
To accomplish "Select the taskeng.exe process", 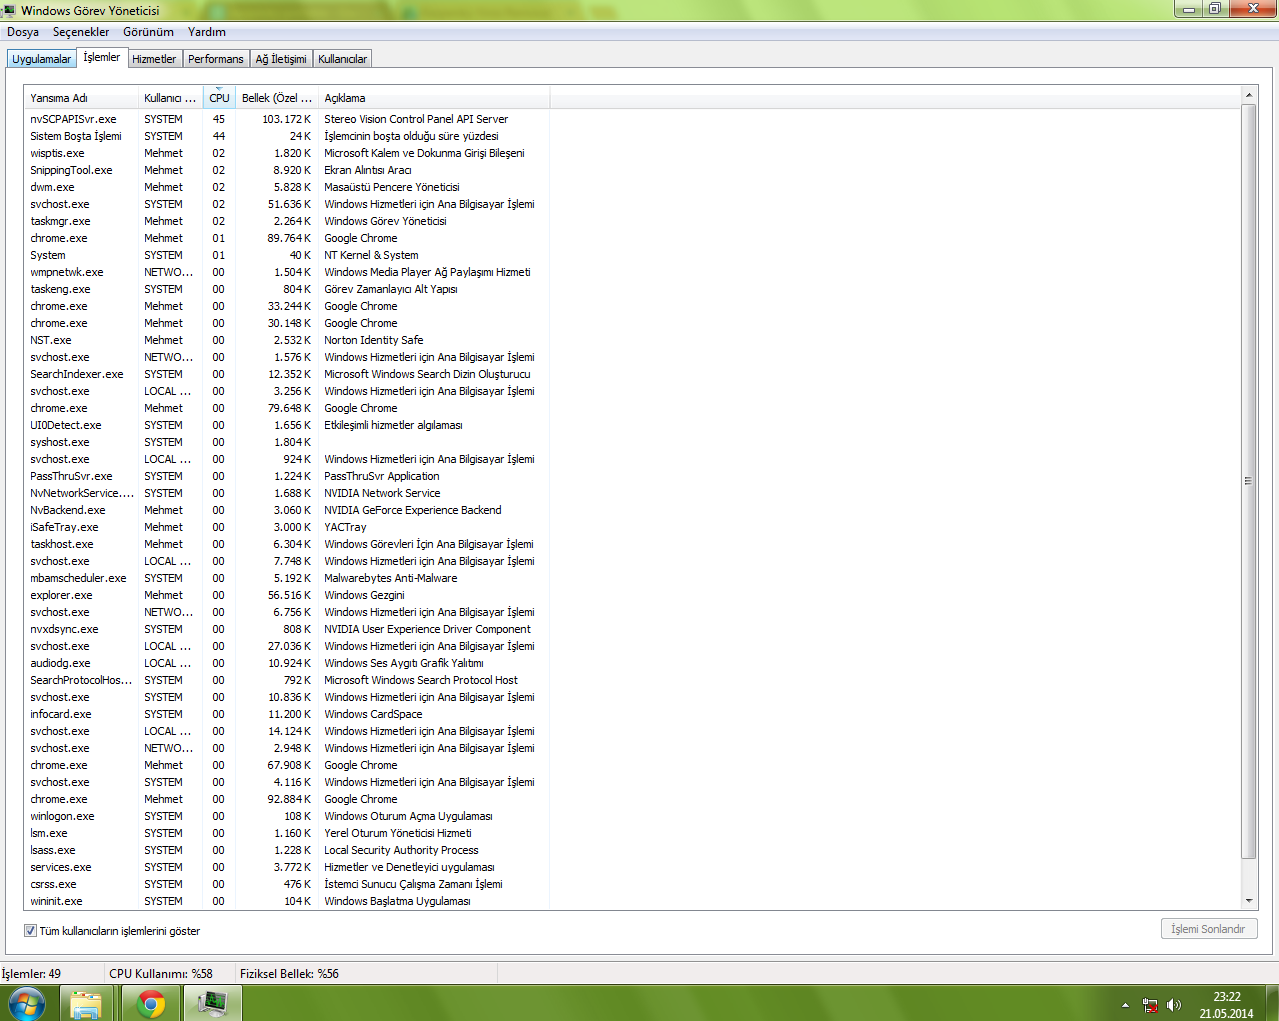I will pyautogui.click(x=287, y=289).
